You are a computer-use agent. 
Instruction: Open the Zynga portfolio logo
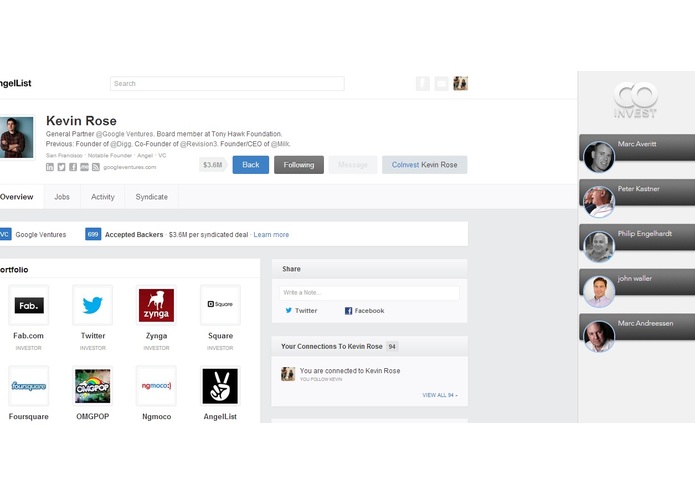pyautogui.click(x=156, y=305)
